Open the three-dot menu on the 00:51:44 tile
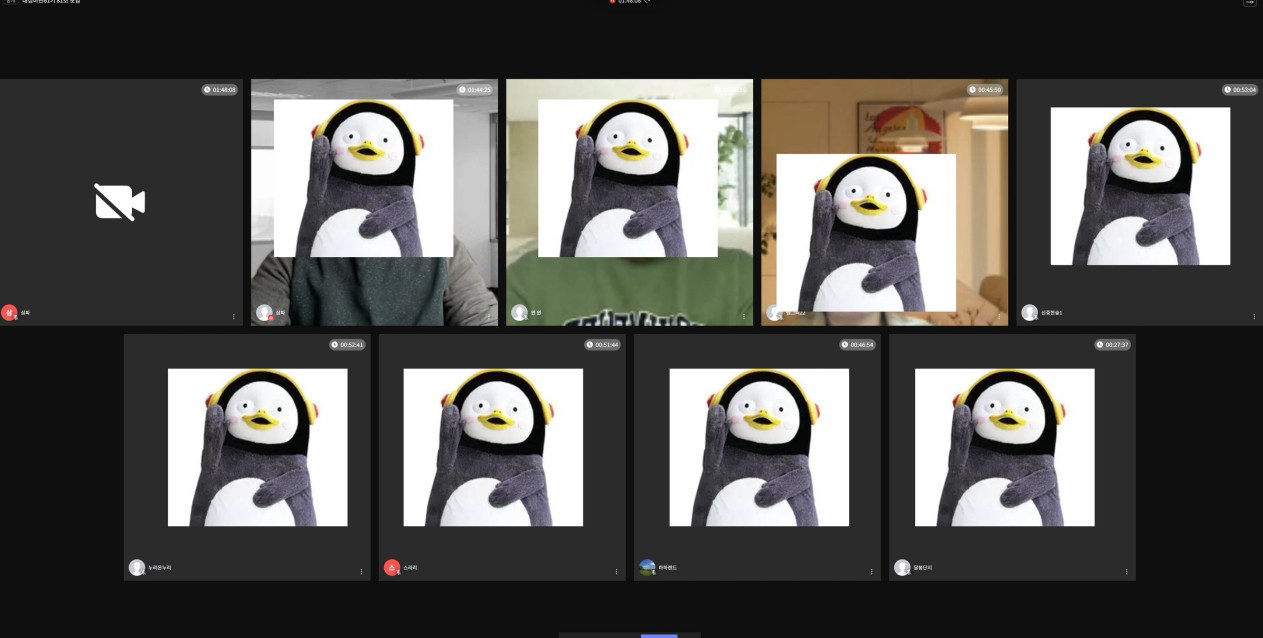Image resolution: width=1263 pixels, height=638 pixels. pyautogui.click(x=616, y=571)
